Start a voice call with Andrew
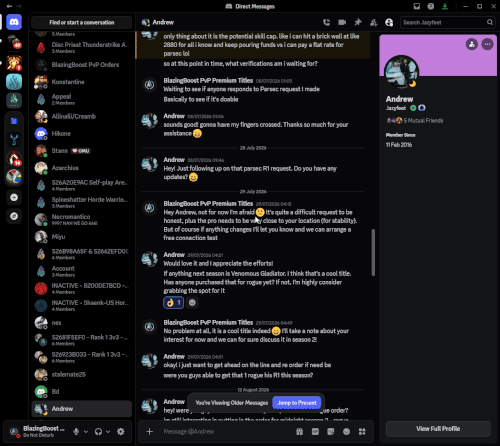Viewport: 500px width, 446px height. pos(326,22)
